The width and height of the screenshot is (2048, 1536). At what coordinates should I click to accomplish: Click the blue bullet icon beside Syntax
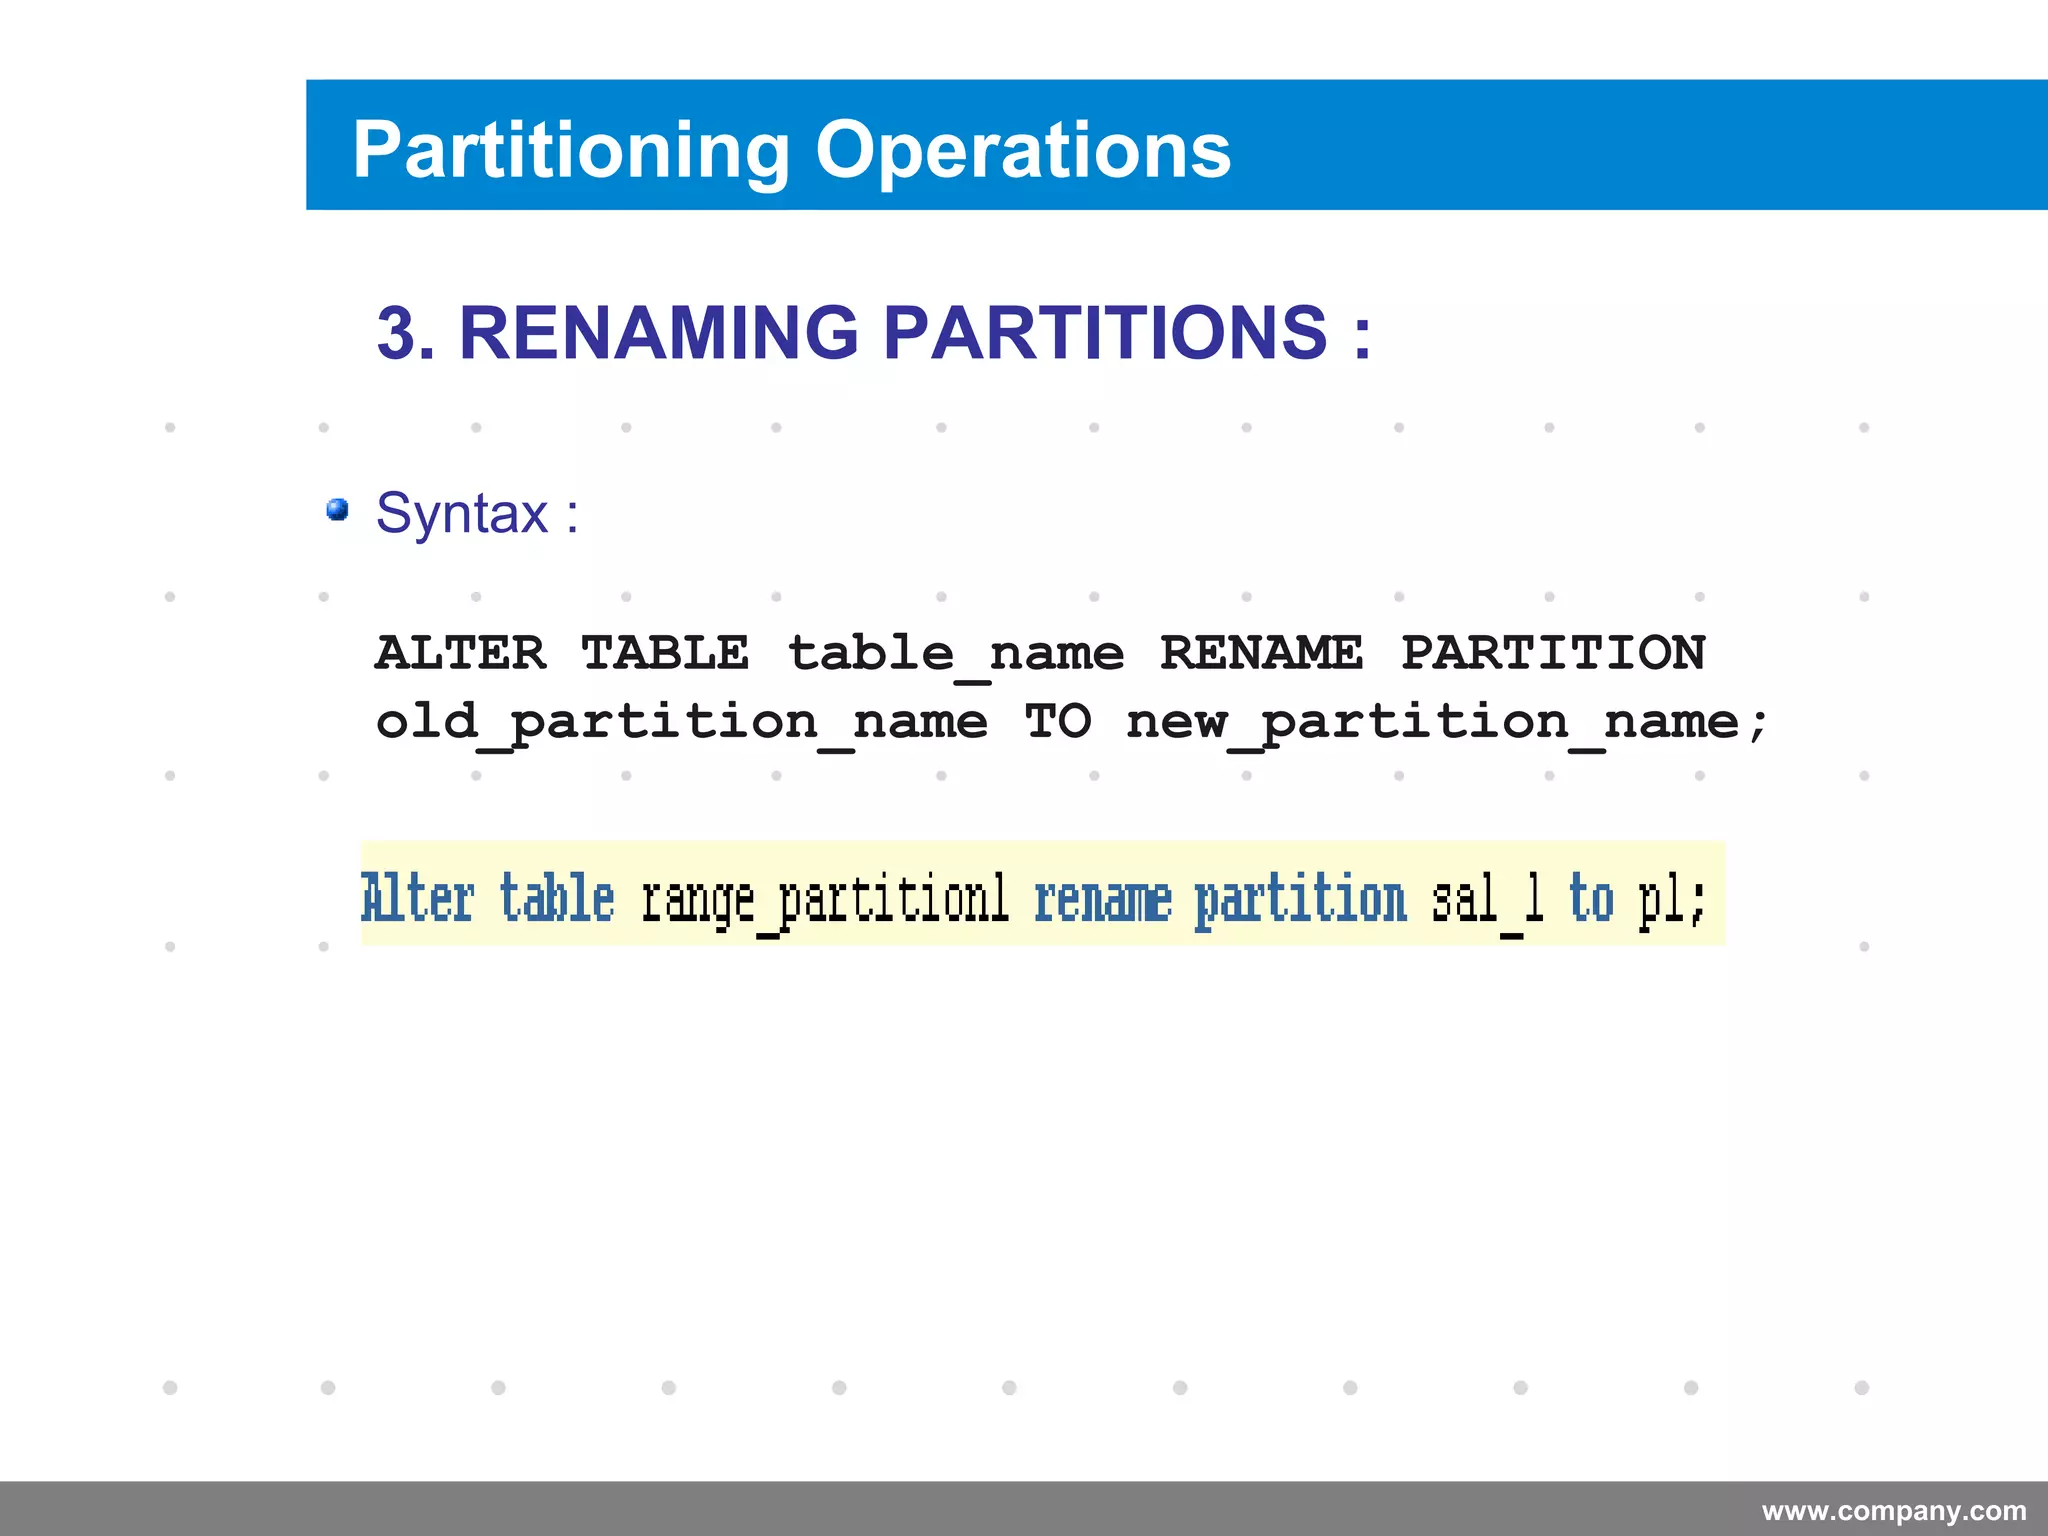pos(338,510)
